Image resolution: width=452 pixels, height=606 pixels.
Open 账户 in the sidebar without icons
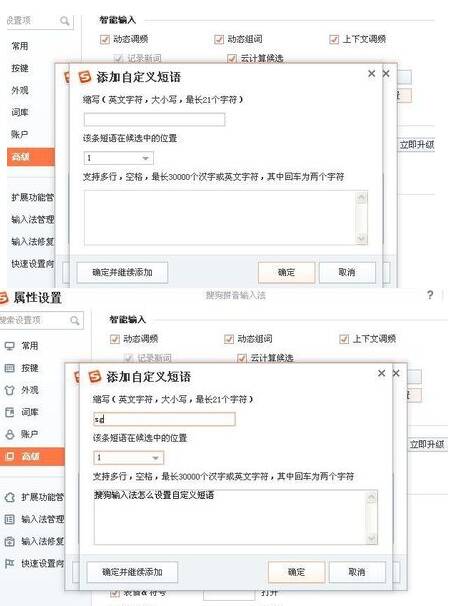point(20,134)
